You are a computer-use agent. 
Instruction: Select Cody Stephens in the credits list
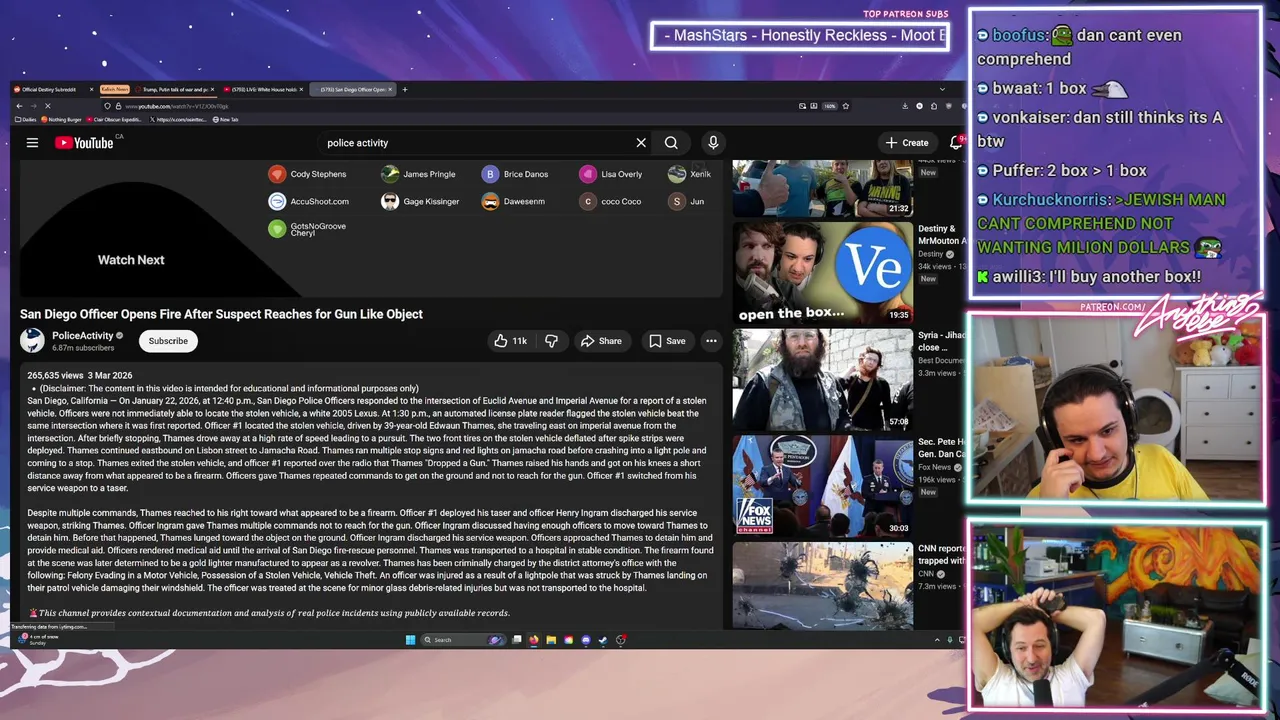pyautogui.click(x=308, y=174)
